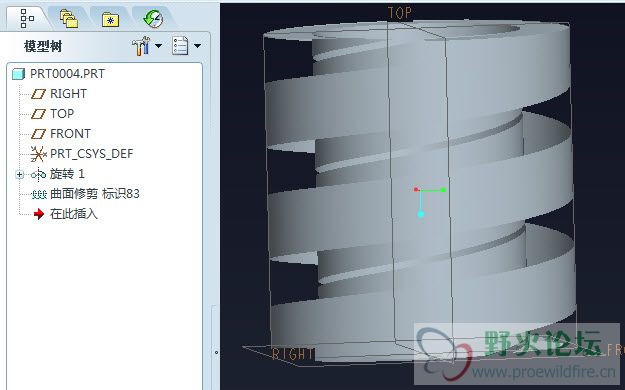Open the Favorites folder tab

[110, 19]
